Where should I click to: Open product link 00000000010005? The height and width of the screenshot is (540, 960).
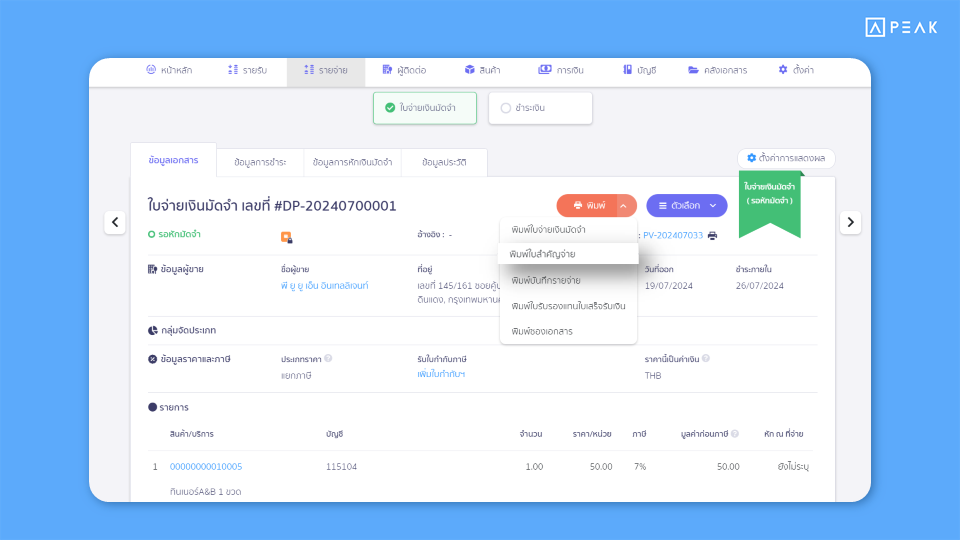click(206, 467)
